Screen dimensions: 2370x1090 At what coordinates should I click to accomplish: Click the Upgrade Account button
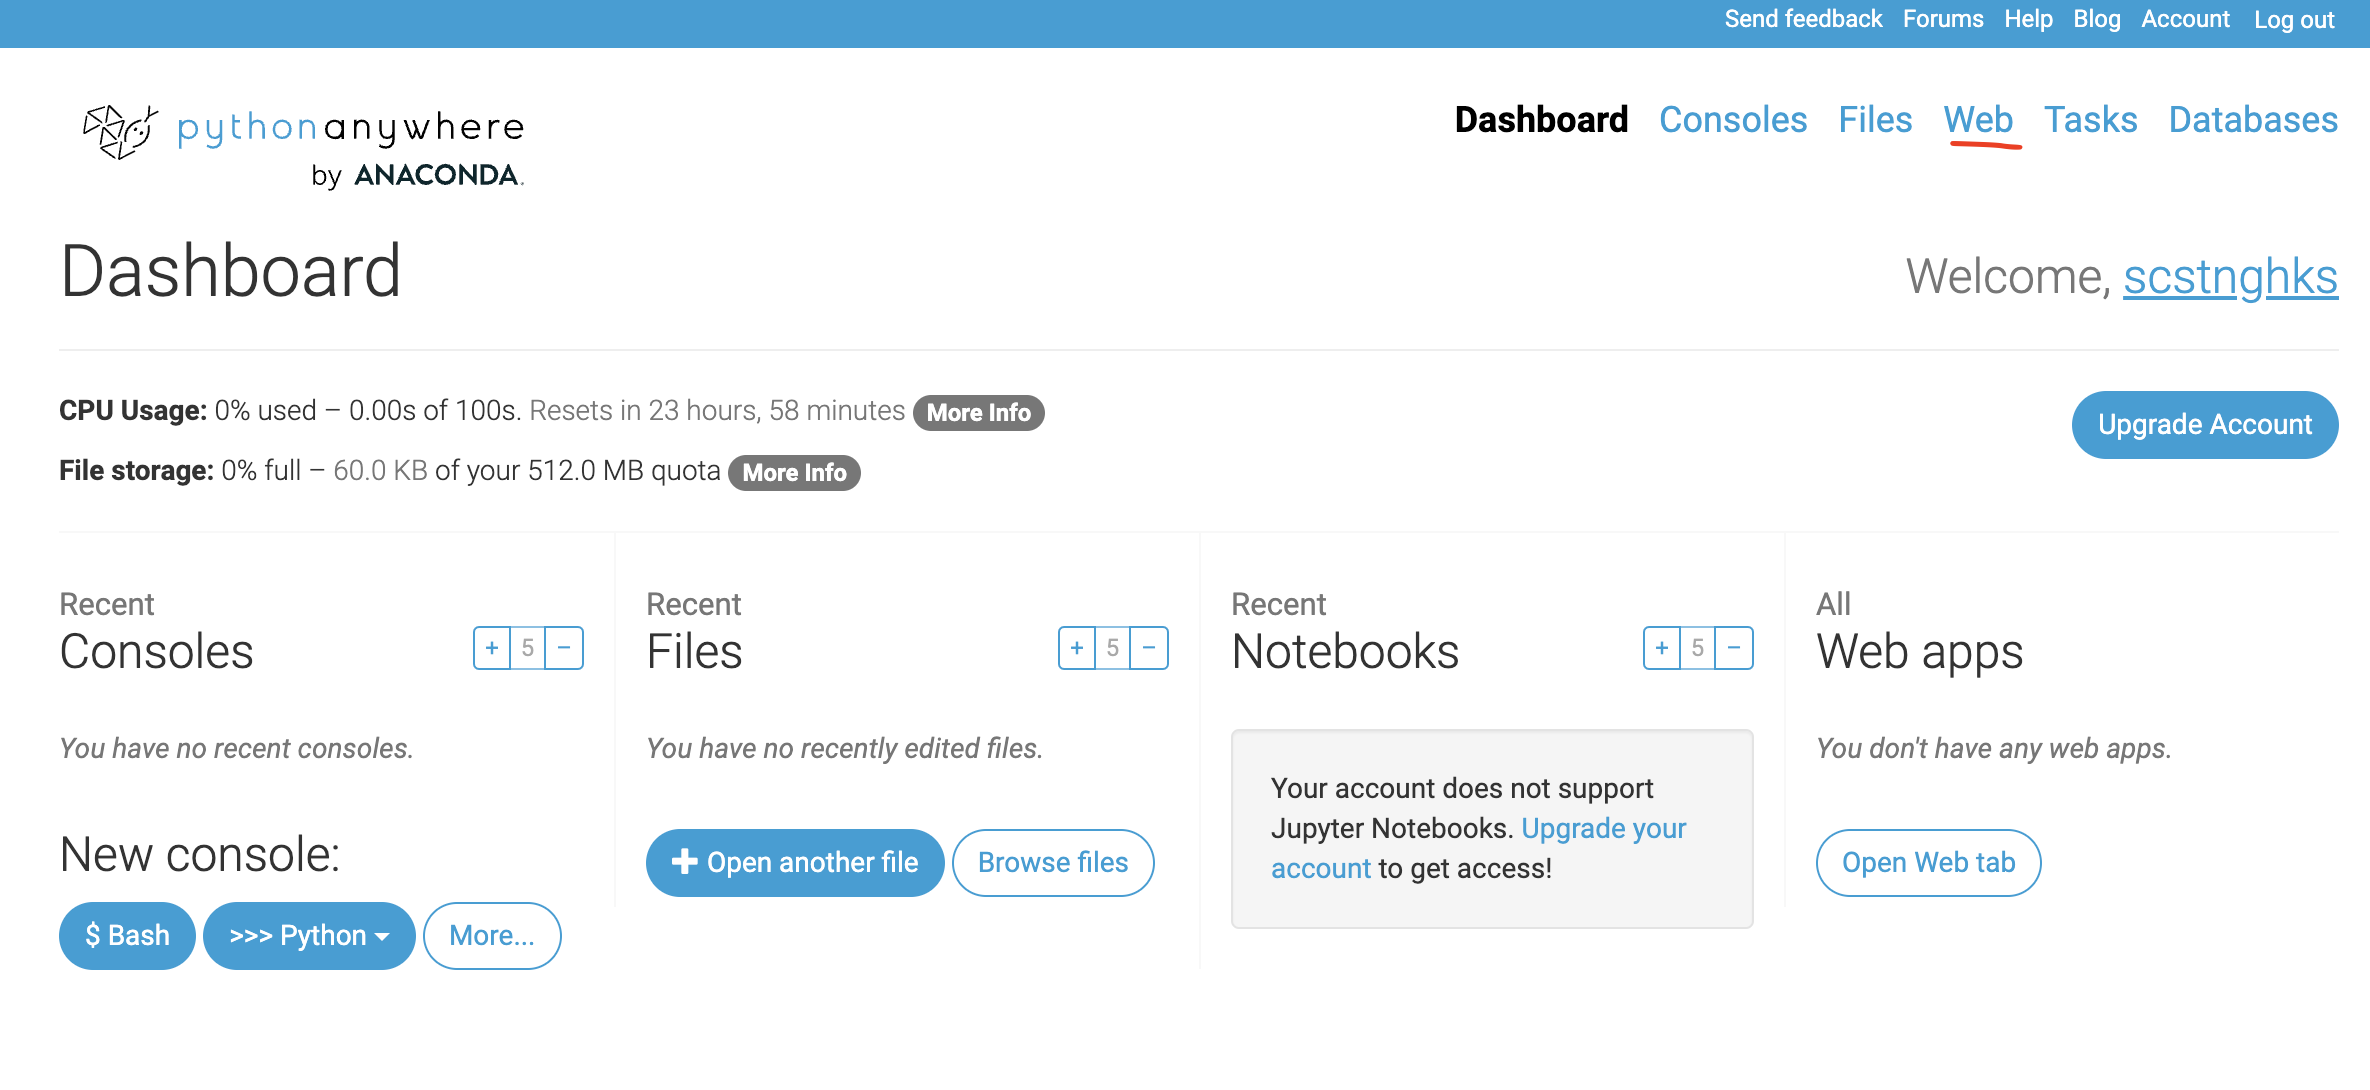click(2204, 425)
